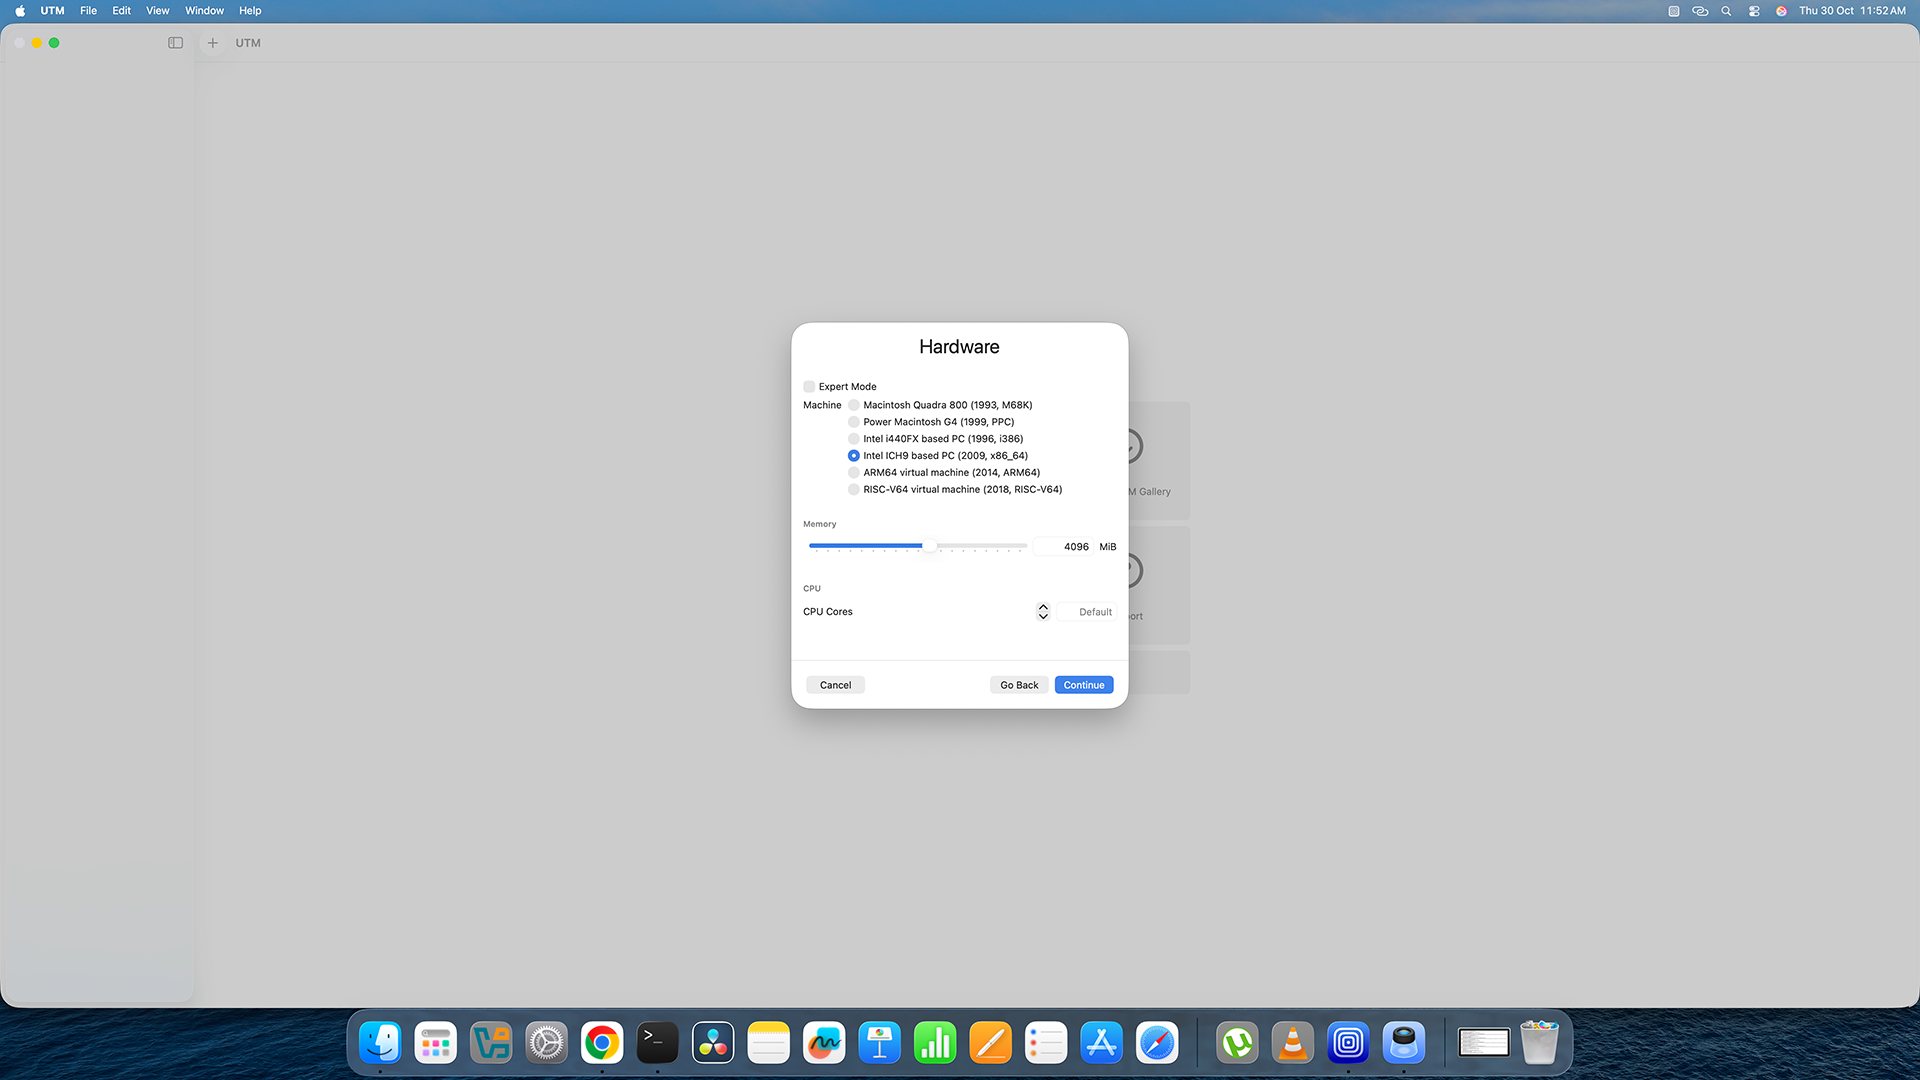
Task: Open Safari from the dock
Action: click(x=1157, y=1043)
